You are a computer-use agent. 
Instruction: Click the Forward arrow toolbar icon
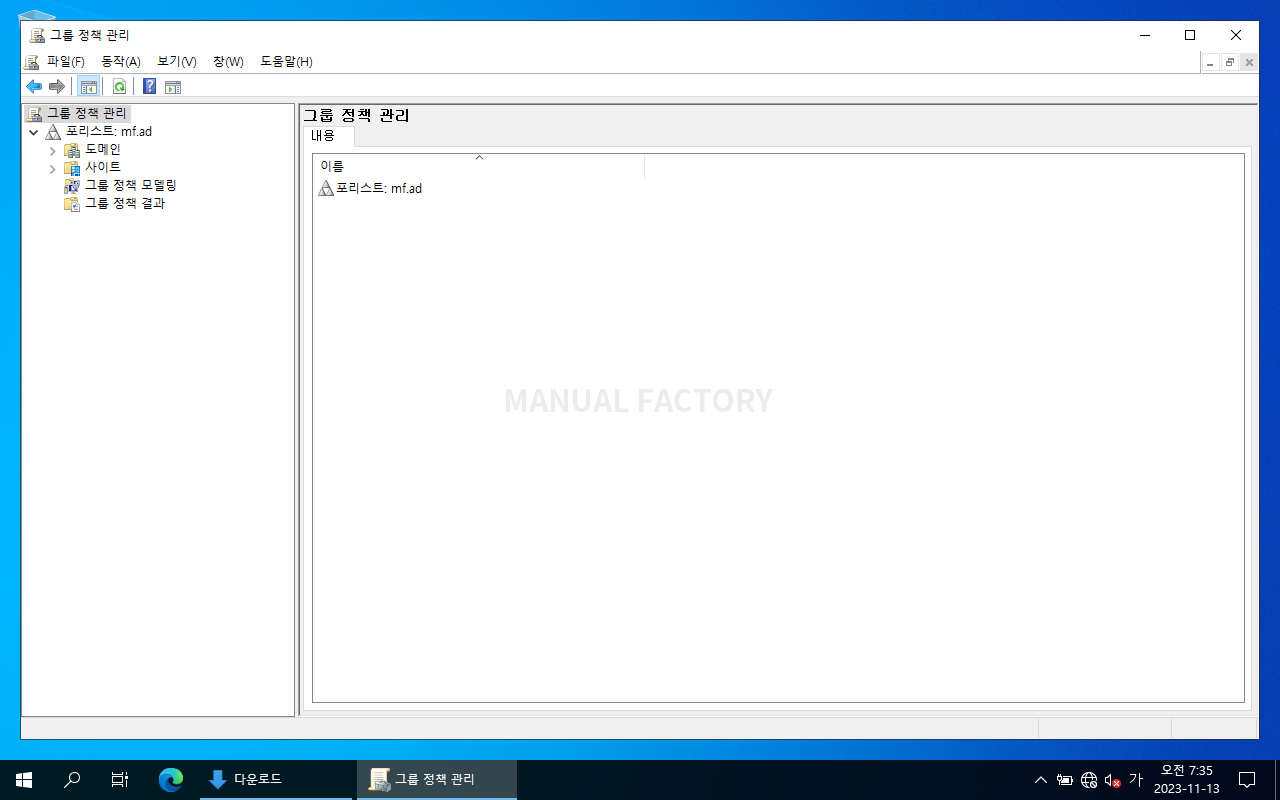(x=57, y=87)
